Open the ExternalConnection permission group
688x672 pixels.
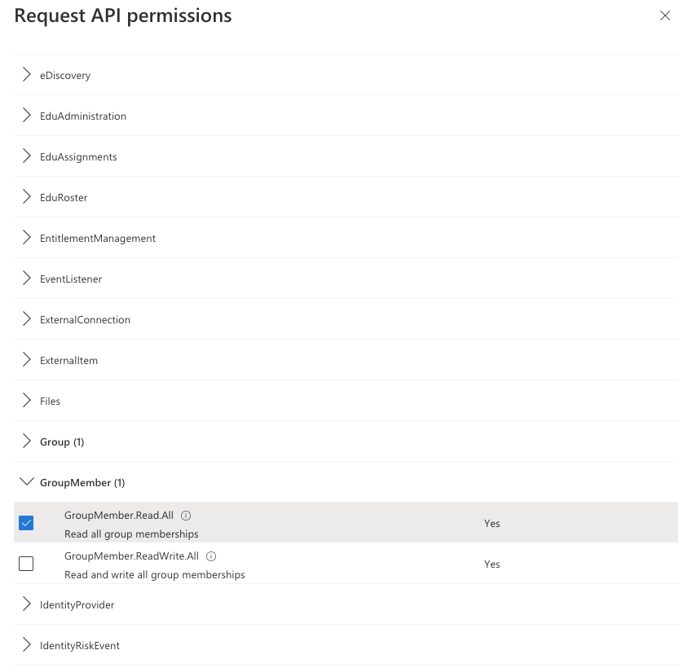click(85, 320)
